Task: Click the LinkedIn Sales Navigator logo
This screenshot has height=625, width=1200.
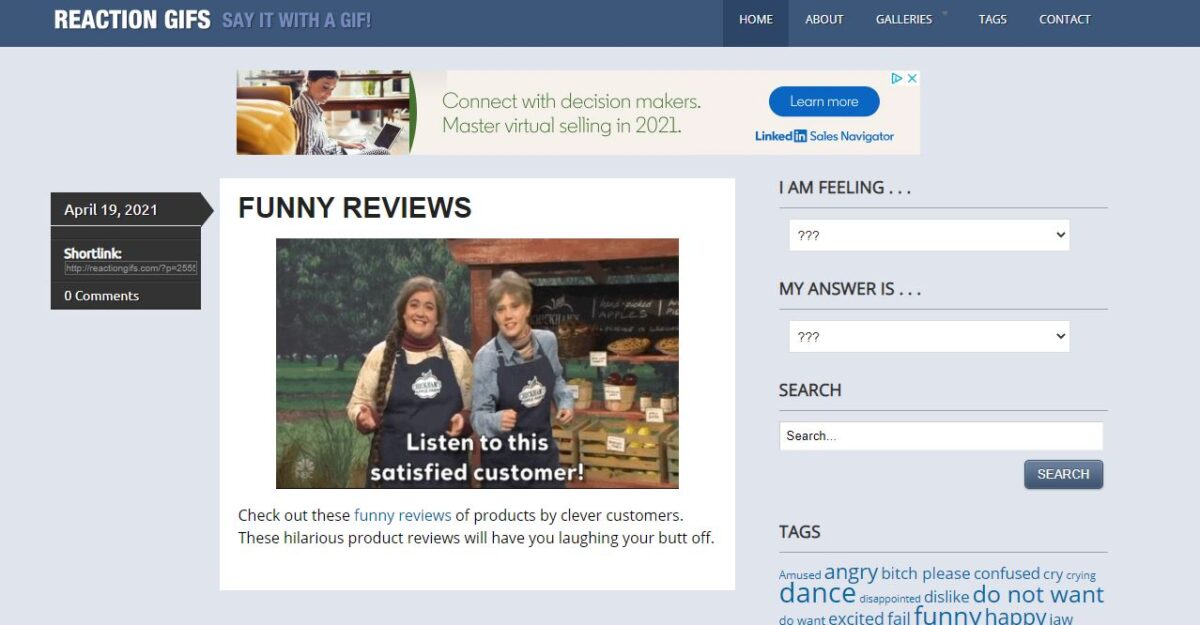Action: [x=824, y=136]
